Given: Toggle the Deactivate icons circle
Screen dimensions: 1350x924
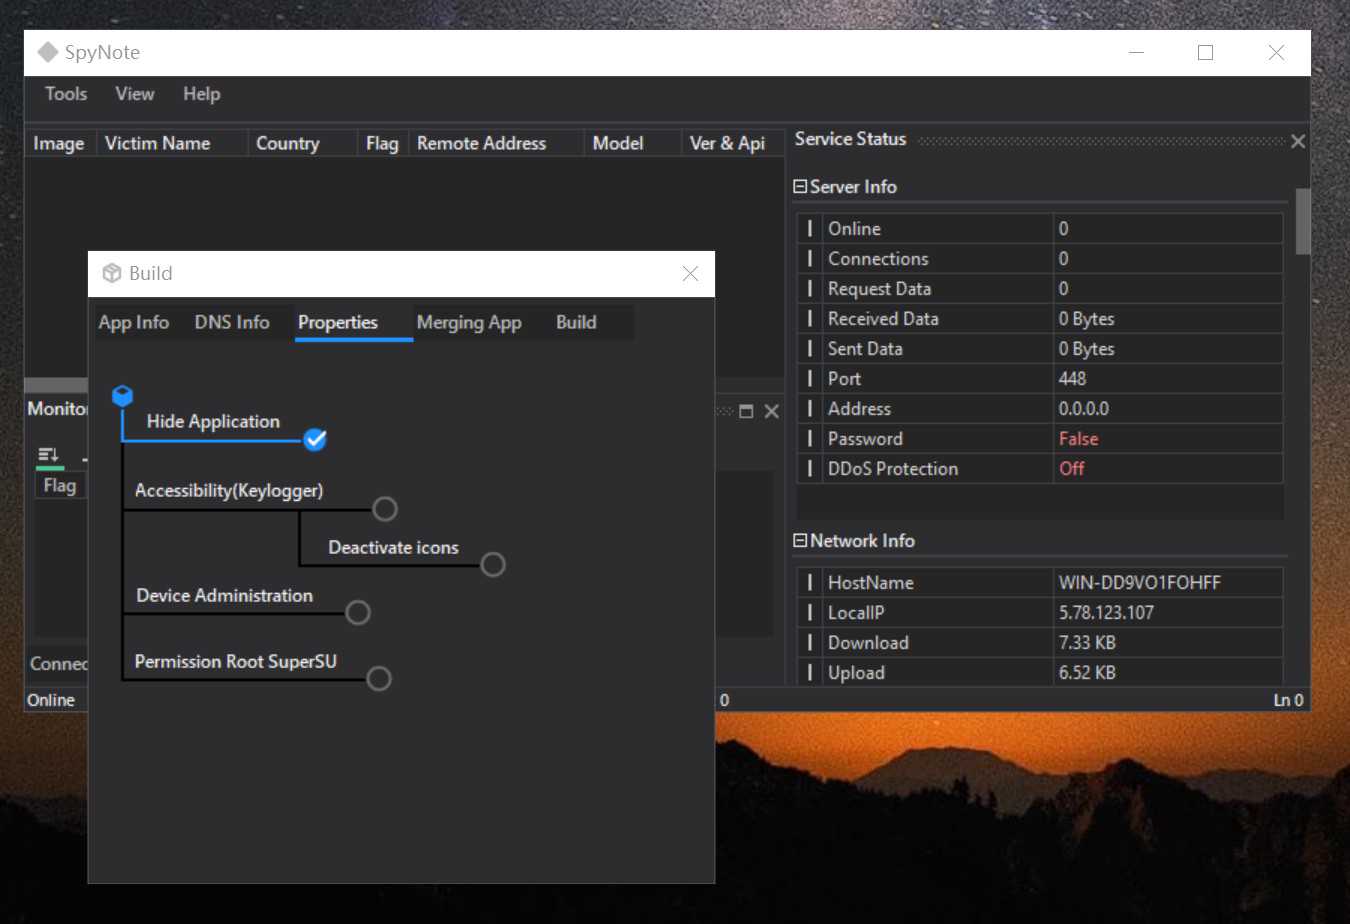Looking at the screenshot, I should (493, 564).
